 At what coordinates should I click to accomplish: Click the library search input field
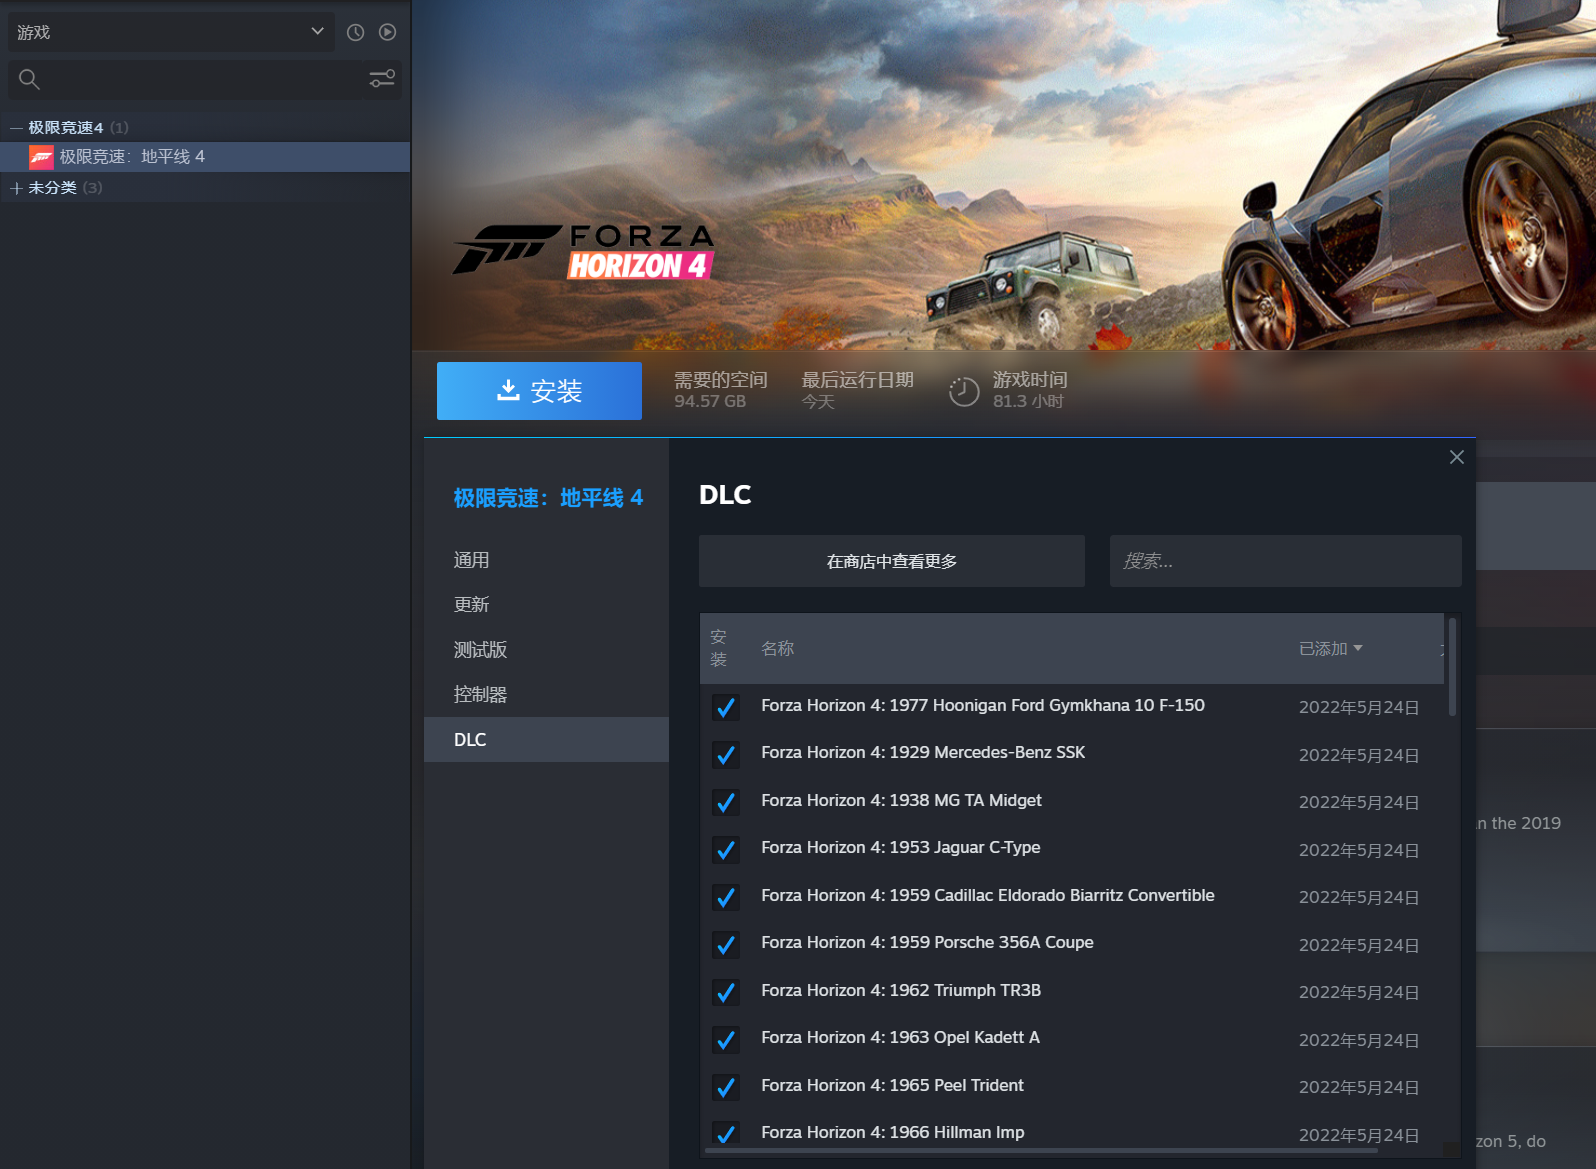pos(203,79)
